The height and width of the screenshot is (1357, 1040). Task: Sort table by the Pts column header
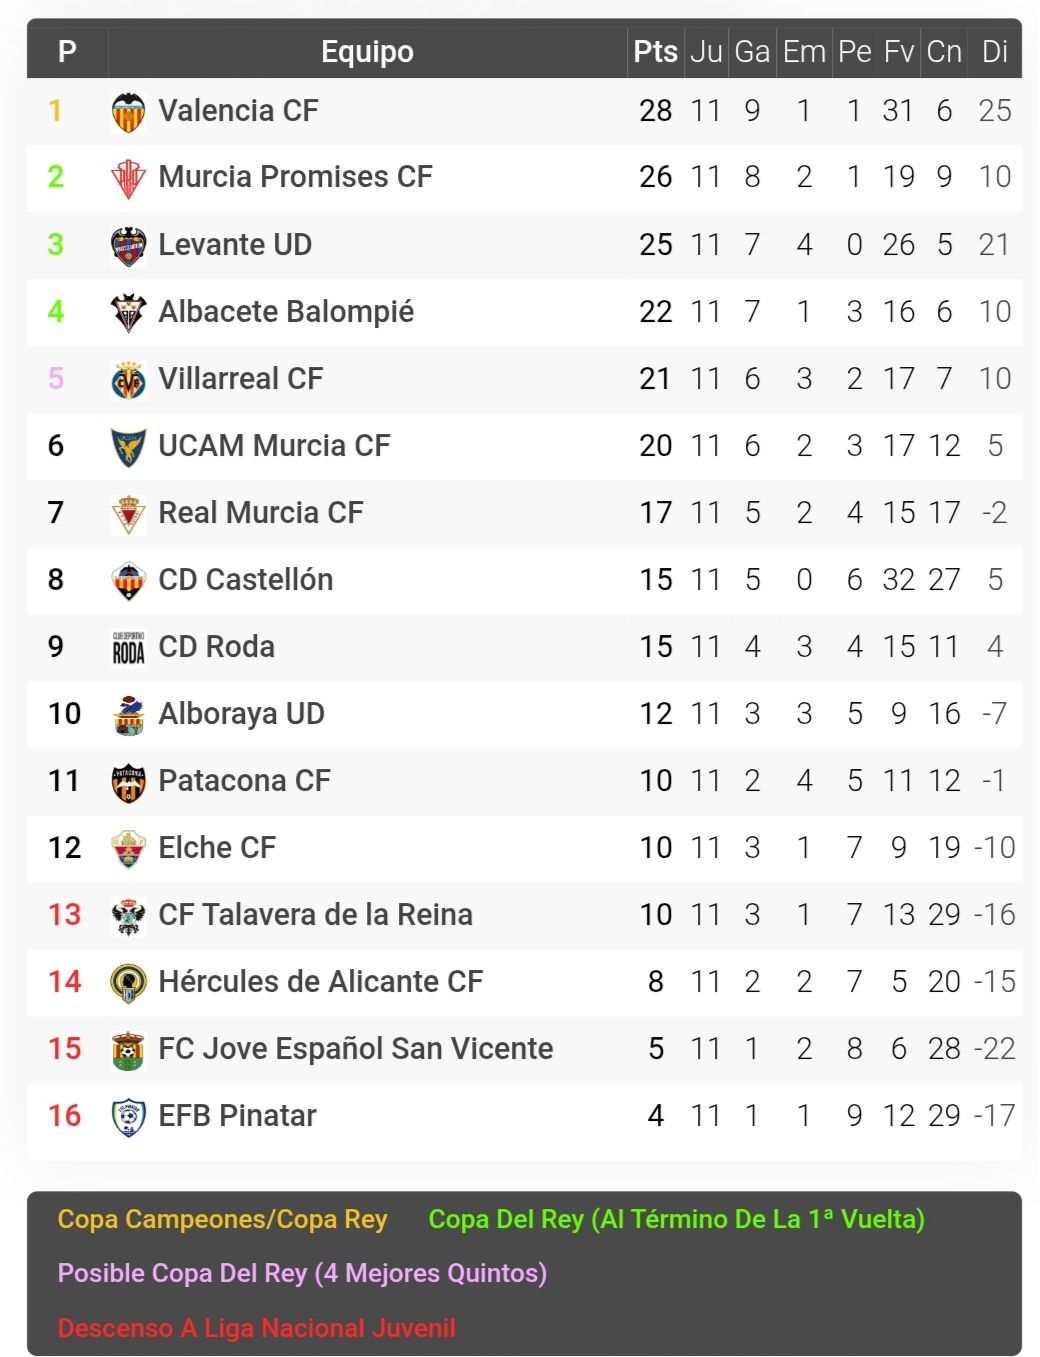point(655,51)
